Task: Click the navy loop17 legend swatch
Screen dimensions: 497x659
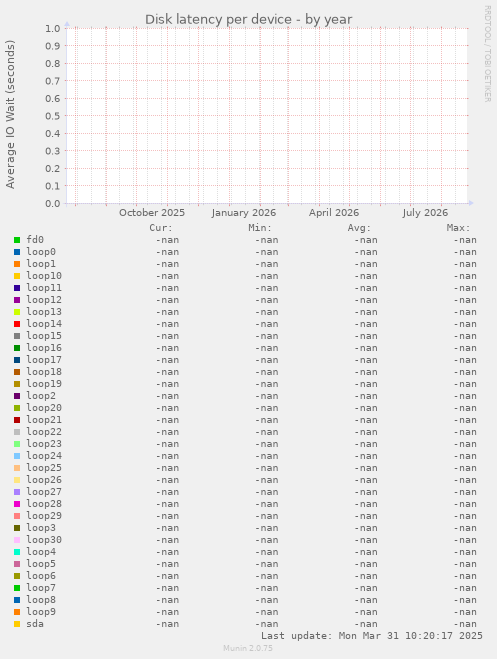Action: pos(17,360)
